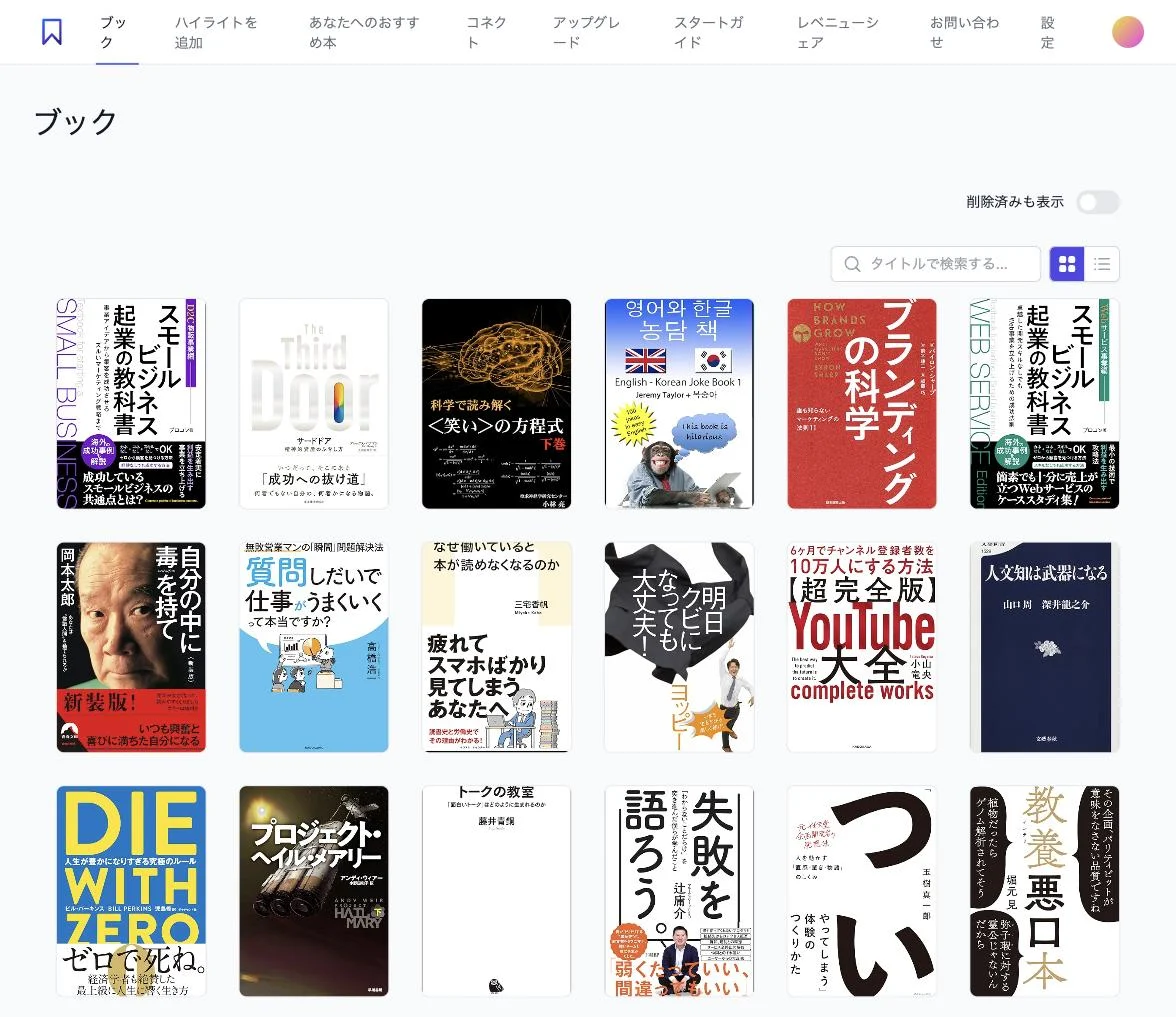This screenshot has height=1017, width=1176.
Task: Open アップグレード menu item
Action: [x=586, y=32]
